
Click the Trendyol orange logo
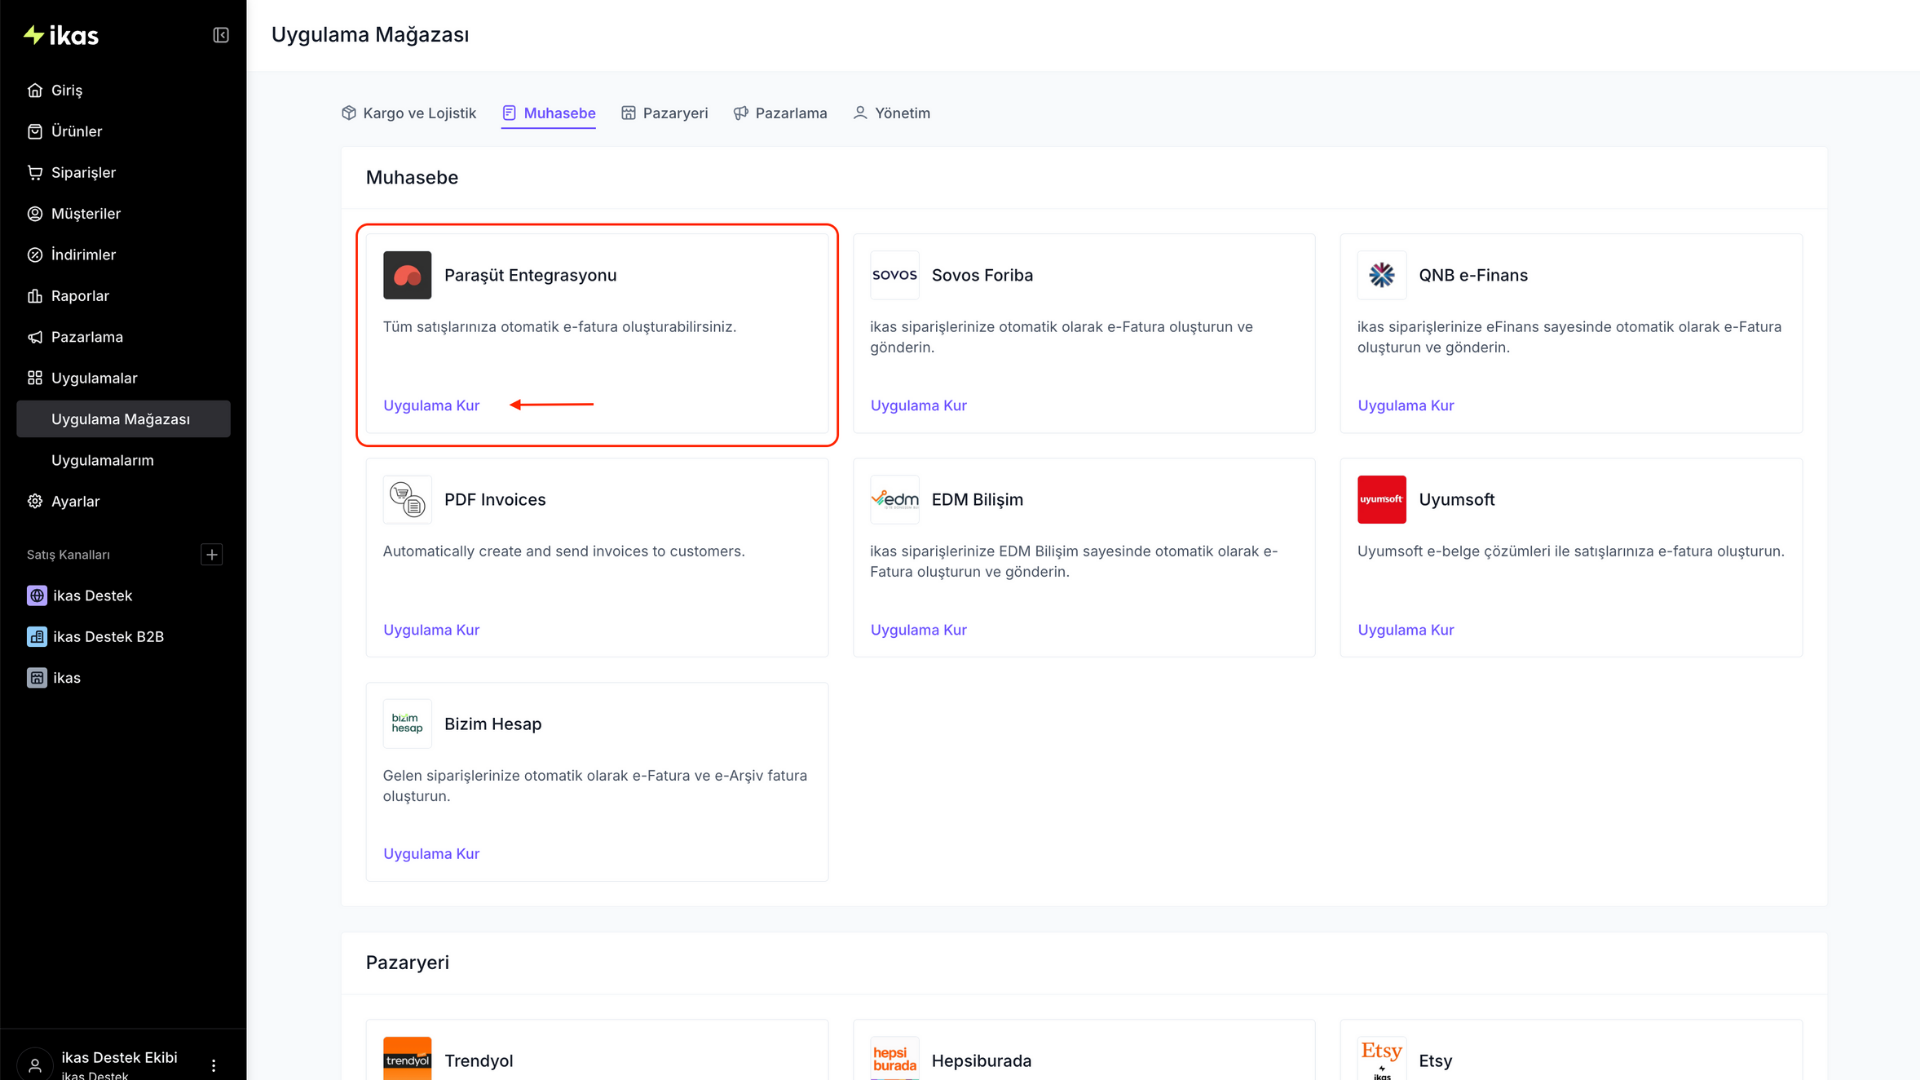(407, 1059)
